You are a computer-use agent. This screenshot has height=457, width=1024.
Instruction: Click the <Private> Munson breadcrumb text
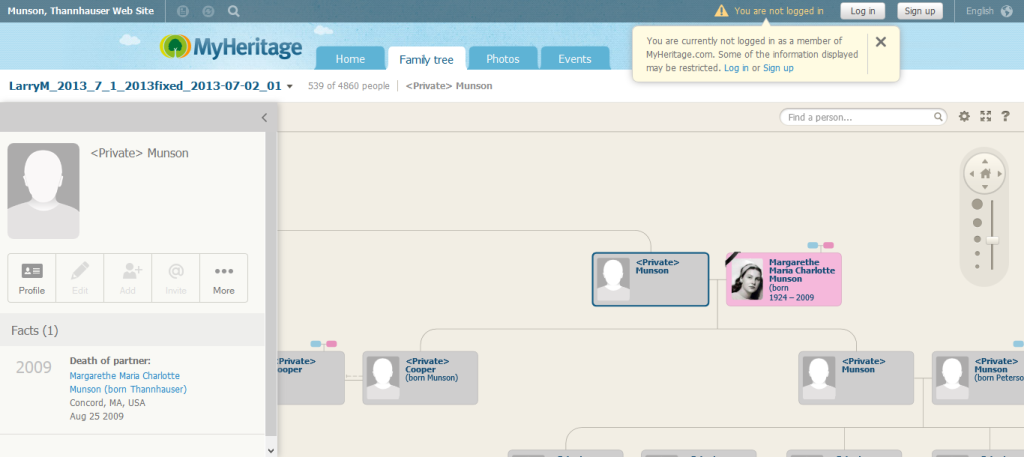[449, 86]
